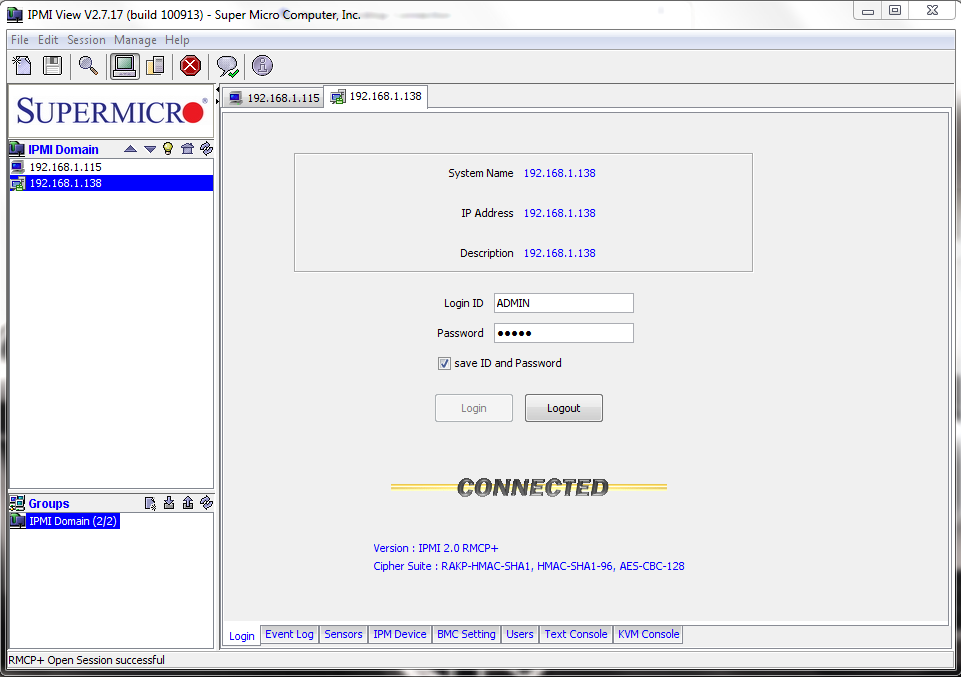Viewport: 961px width, 677px height.
Task: Click the Cipher Suite line of text
Action: click(529, 566)
